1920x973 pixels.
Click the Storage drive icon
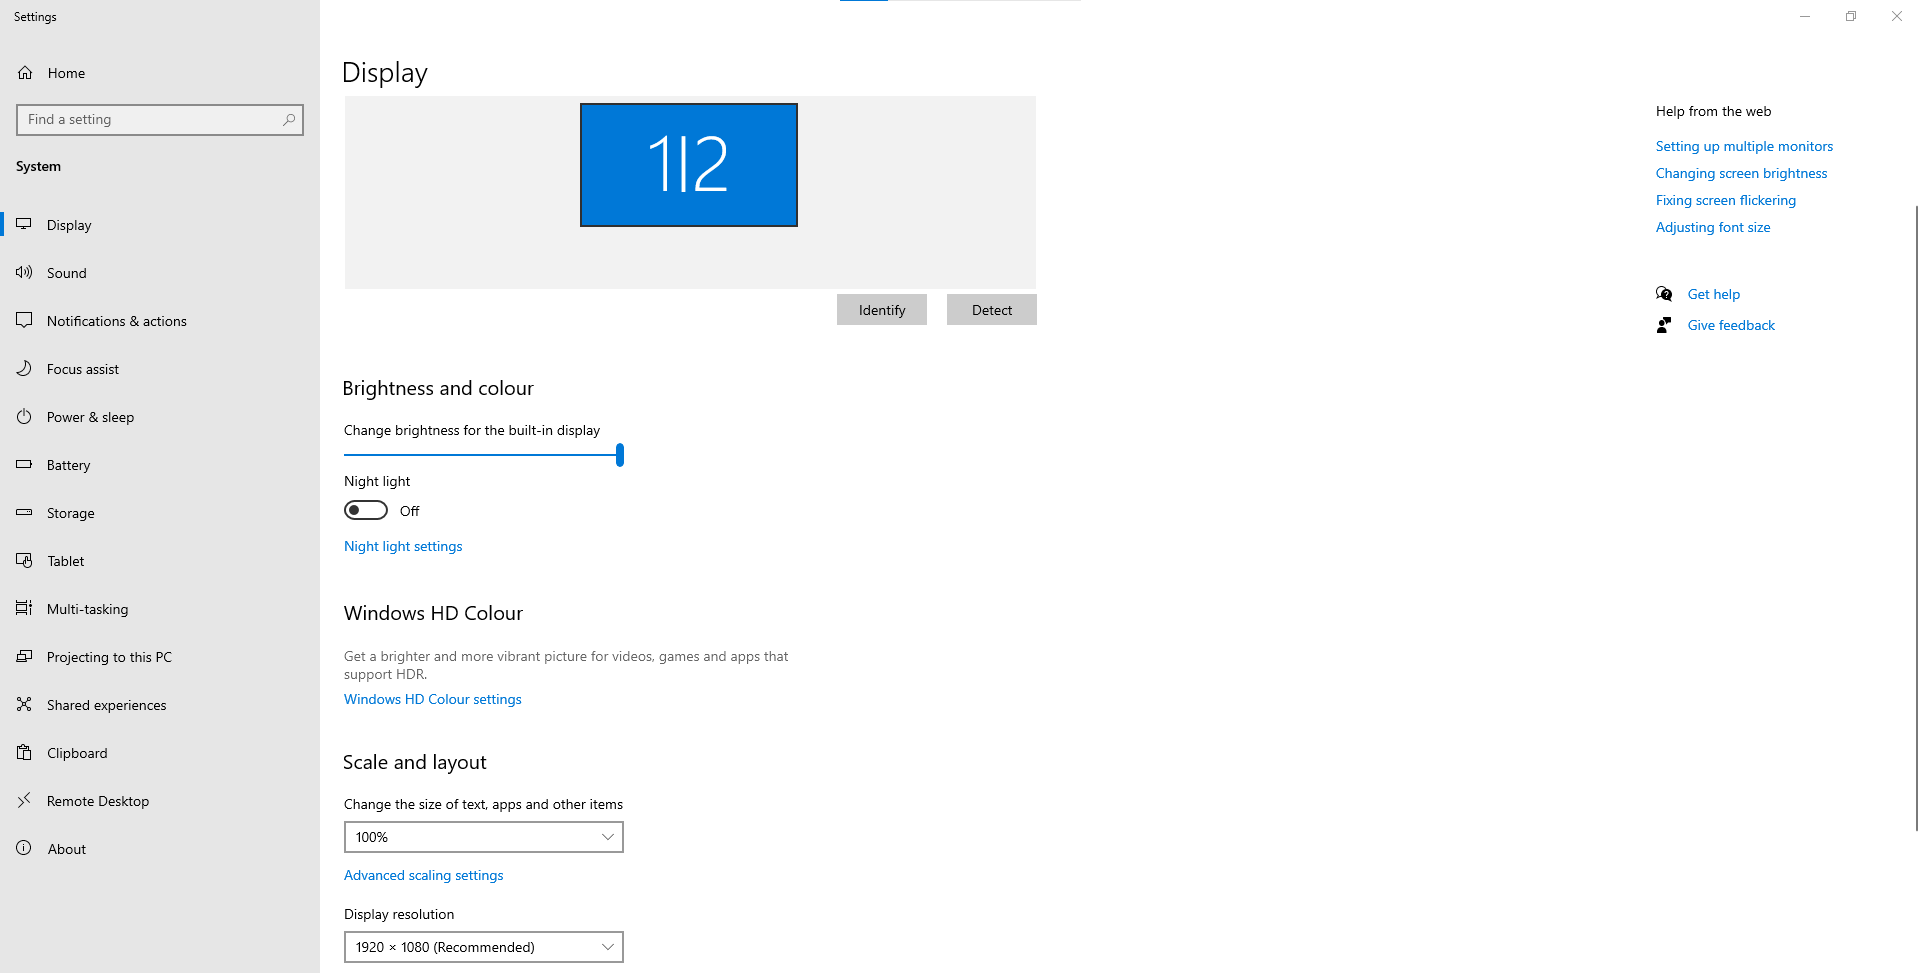(24, 513)
